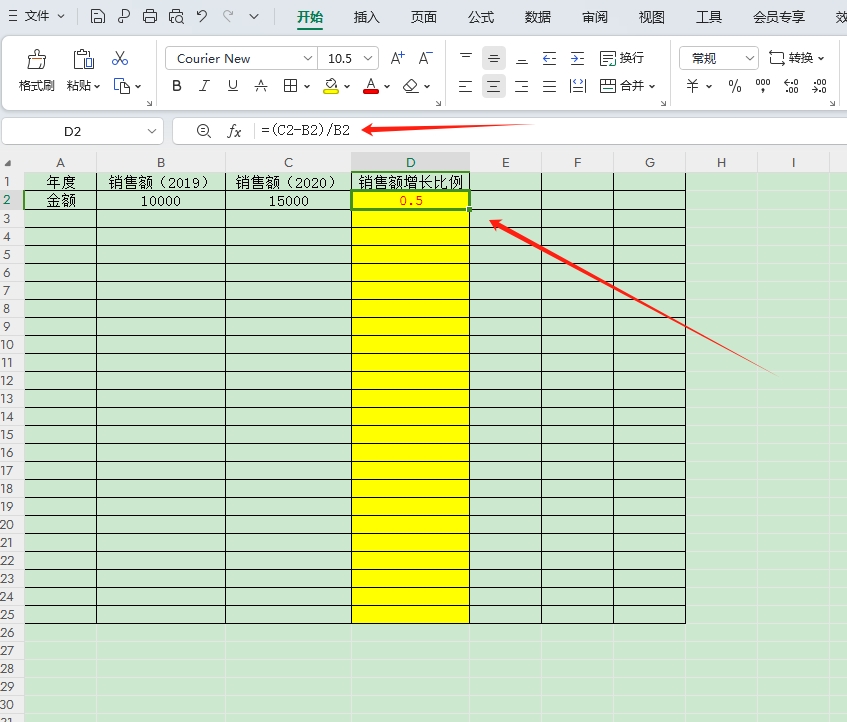Increase decimal places icon
This screenshot has width=847, height=722.
point(791,86)
